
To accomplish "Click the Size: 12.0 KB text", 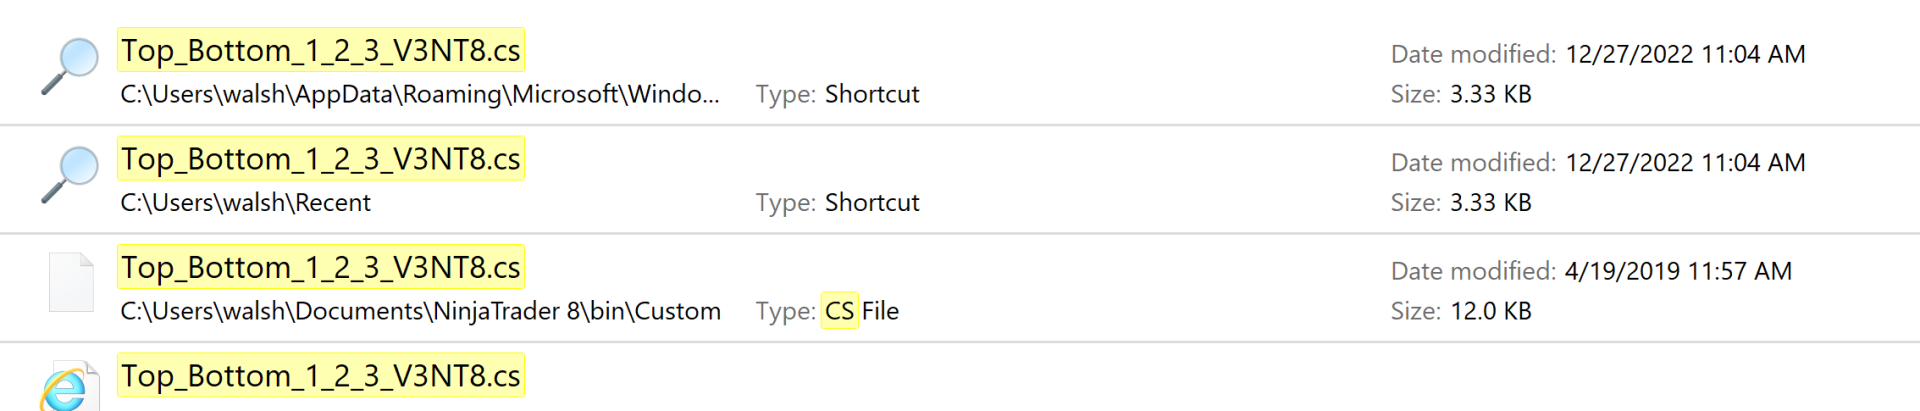I will [1461, 311].
